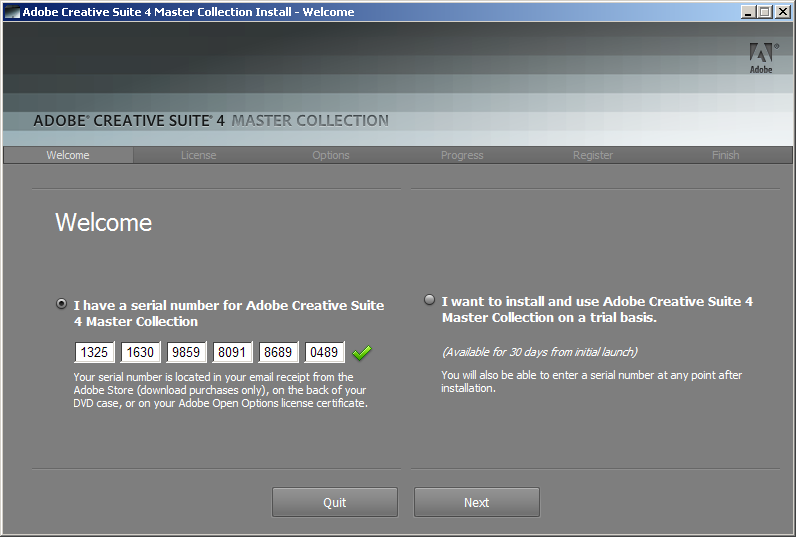
Task: Choose the trial basis install option
Action: point(429,300)
